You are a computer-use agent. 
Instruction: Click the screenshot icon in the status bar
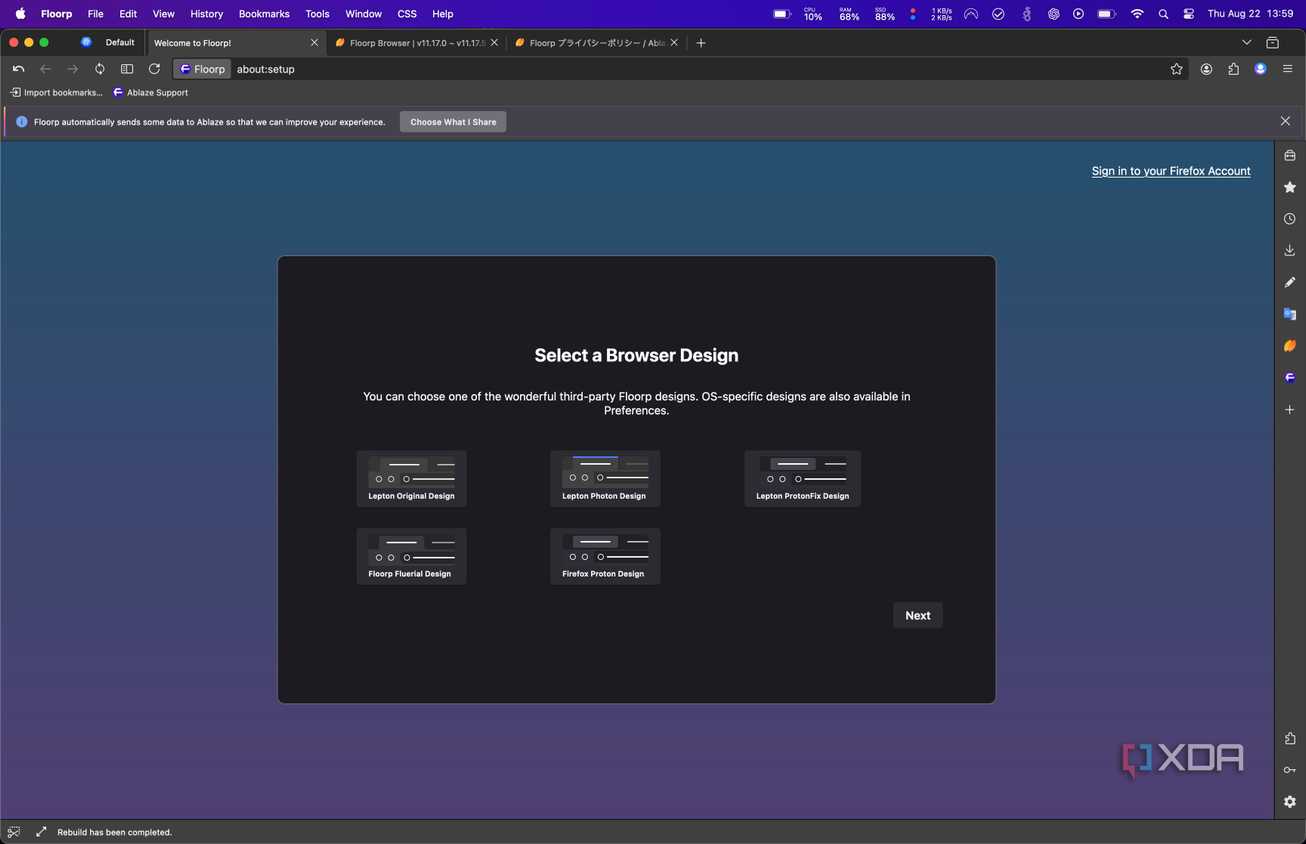point(14,832)
